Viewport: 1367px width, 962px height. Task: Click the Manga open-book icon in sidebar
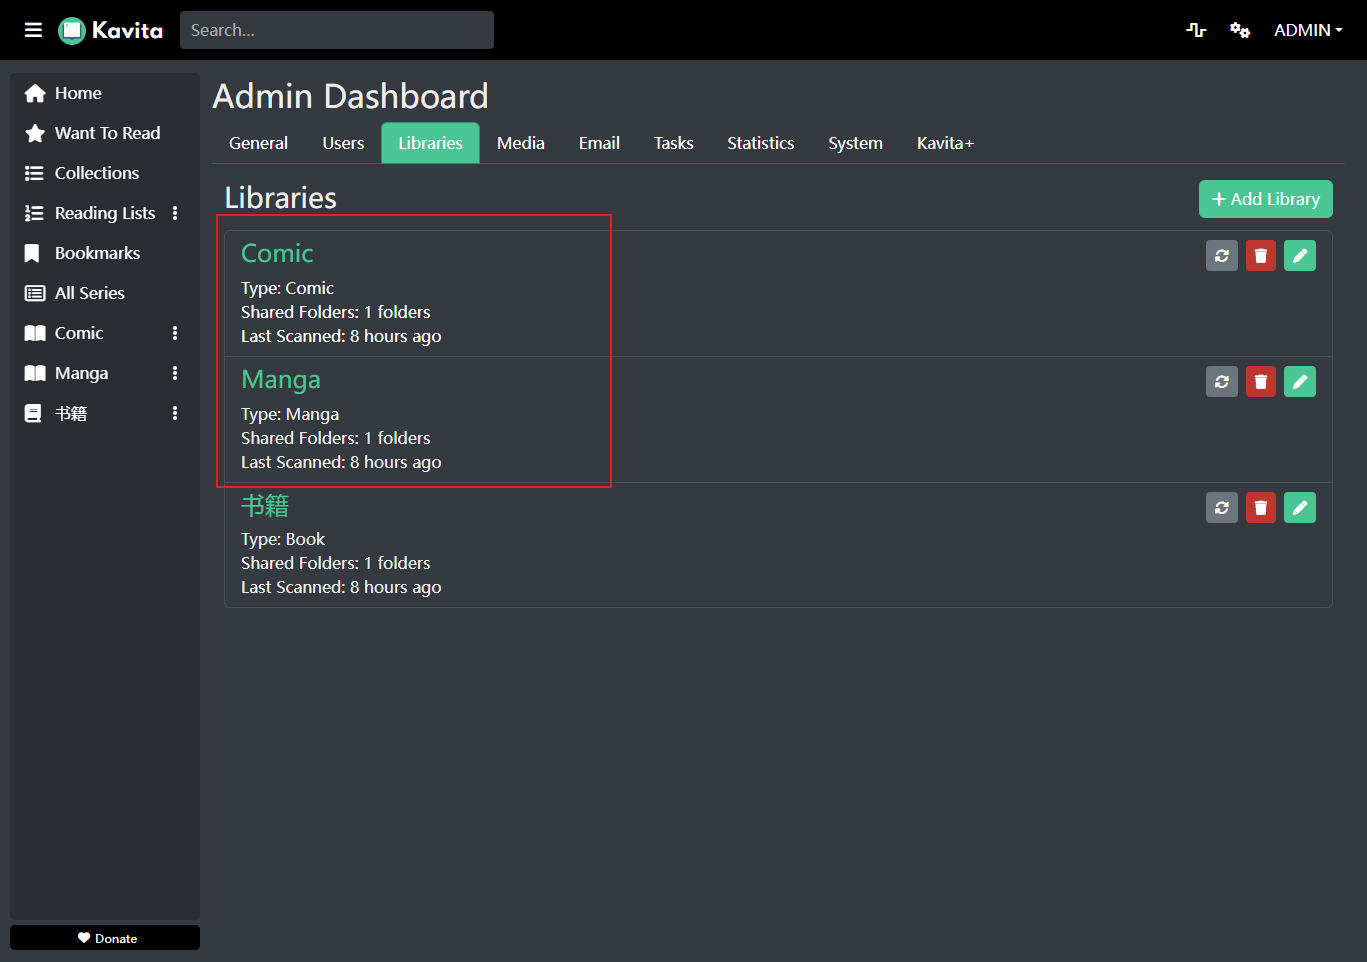pyautogui.click(x=35, y=373)
